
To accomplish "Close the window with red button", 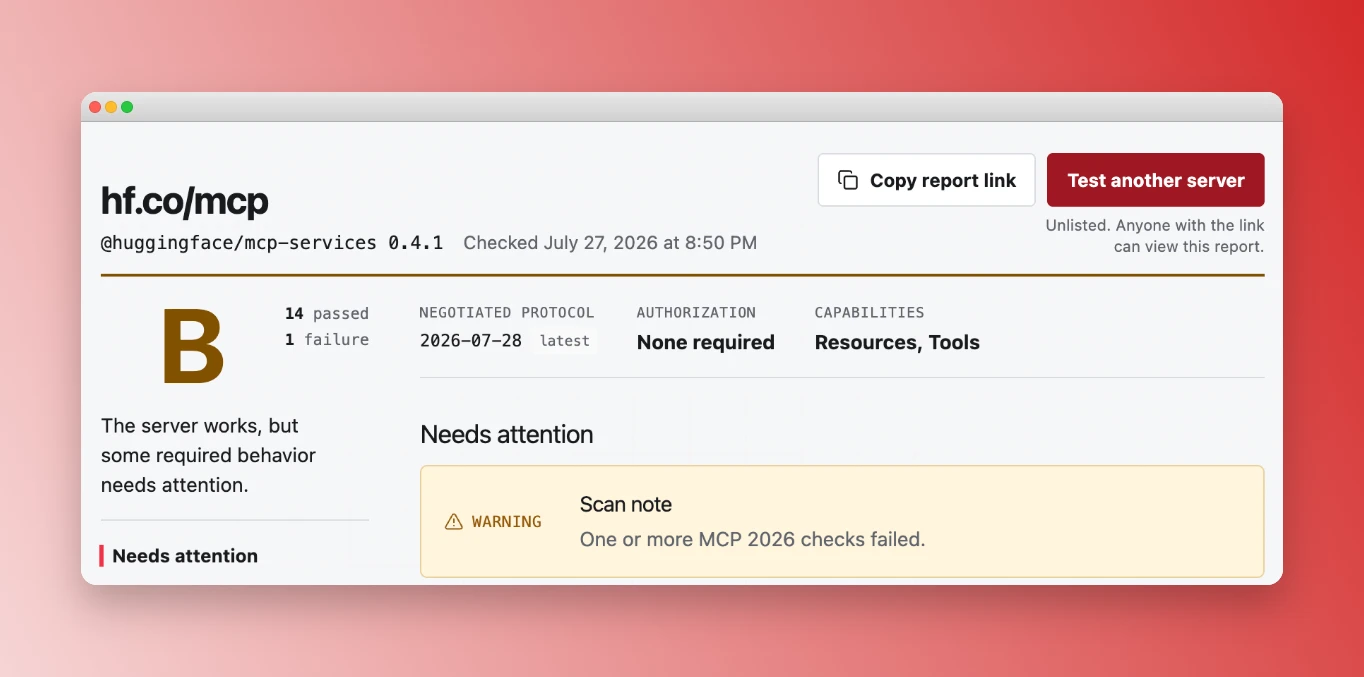I will coord(95,107).
